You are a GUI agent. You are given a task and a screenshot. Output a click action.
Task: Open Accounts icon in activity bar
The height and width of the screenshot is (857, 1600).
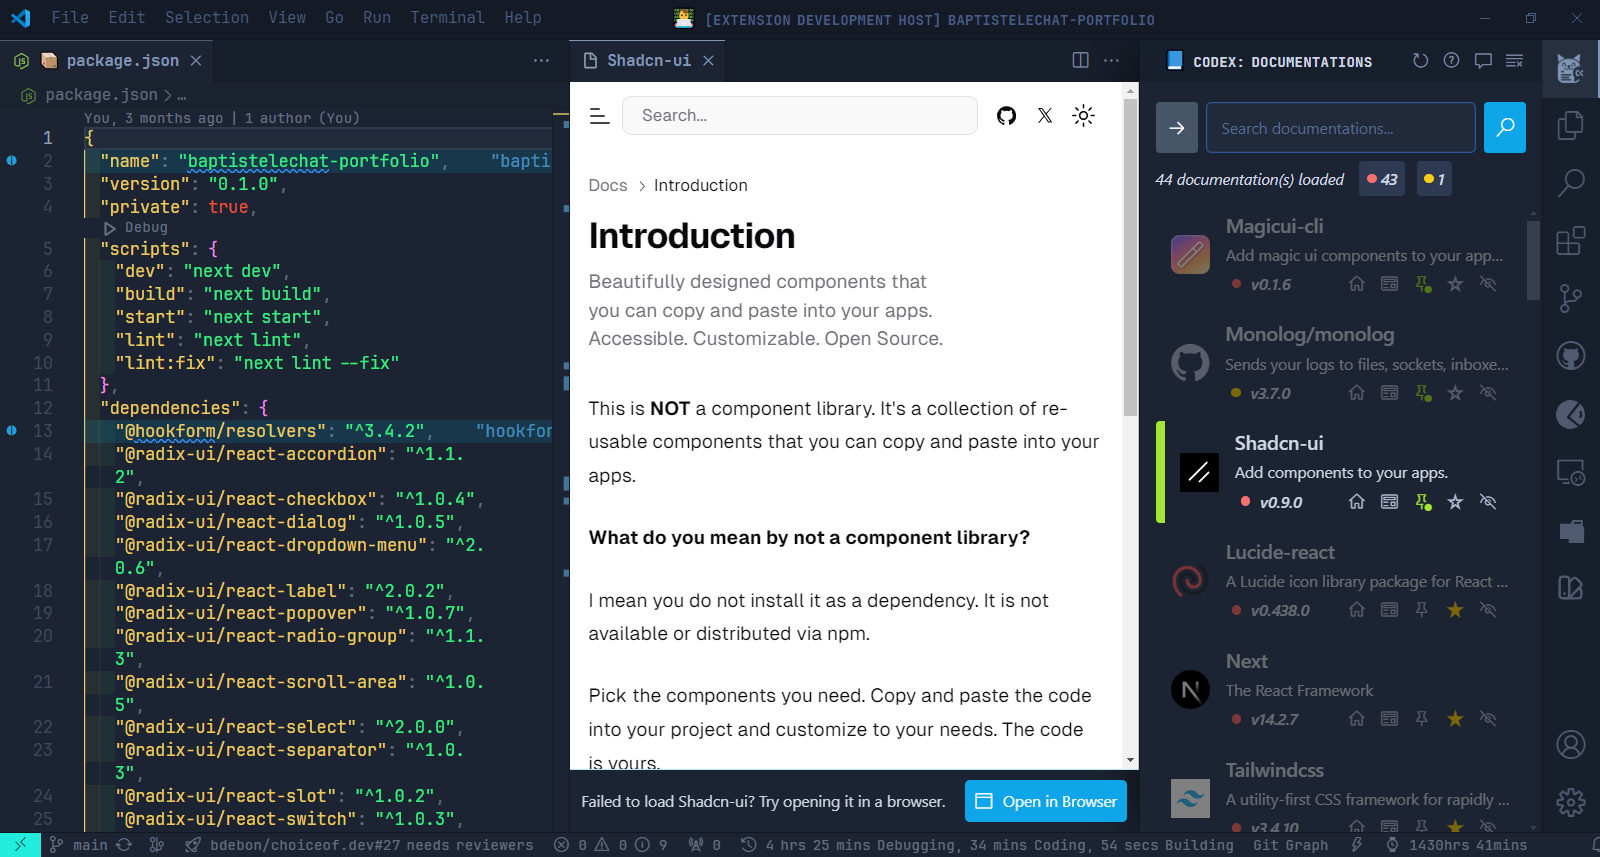(1570, 745)
